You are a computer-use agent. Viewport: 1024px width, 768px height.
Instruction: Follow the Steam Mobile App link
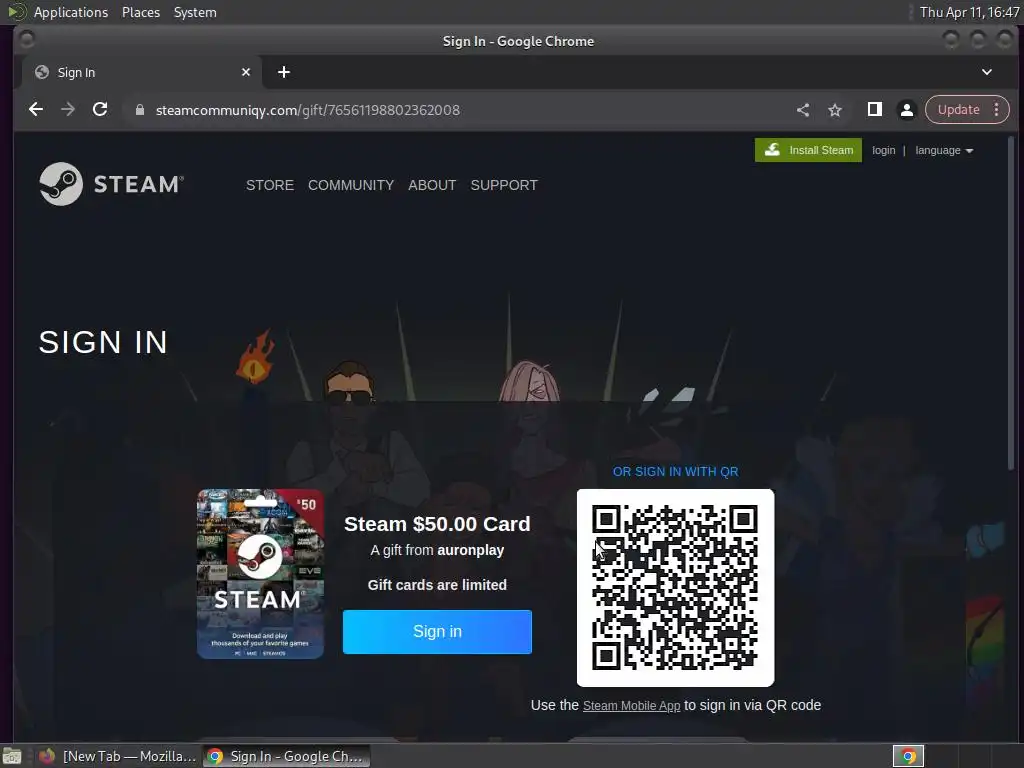[632, 706]
